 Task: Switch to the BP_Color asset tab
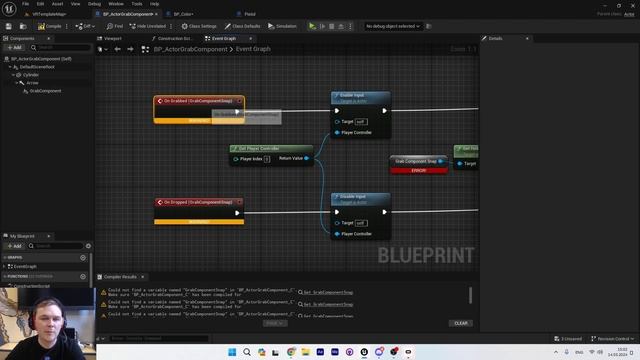click(x=183, y=14)
